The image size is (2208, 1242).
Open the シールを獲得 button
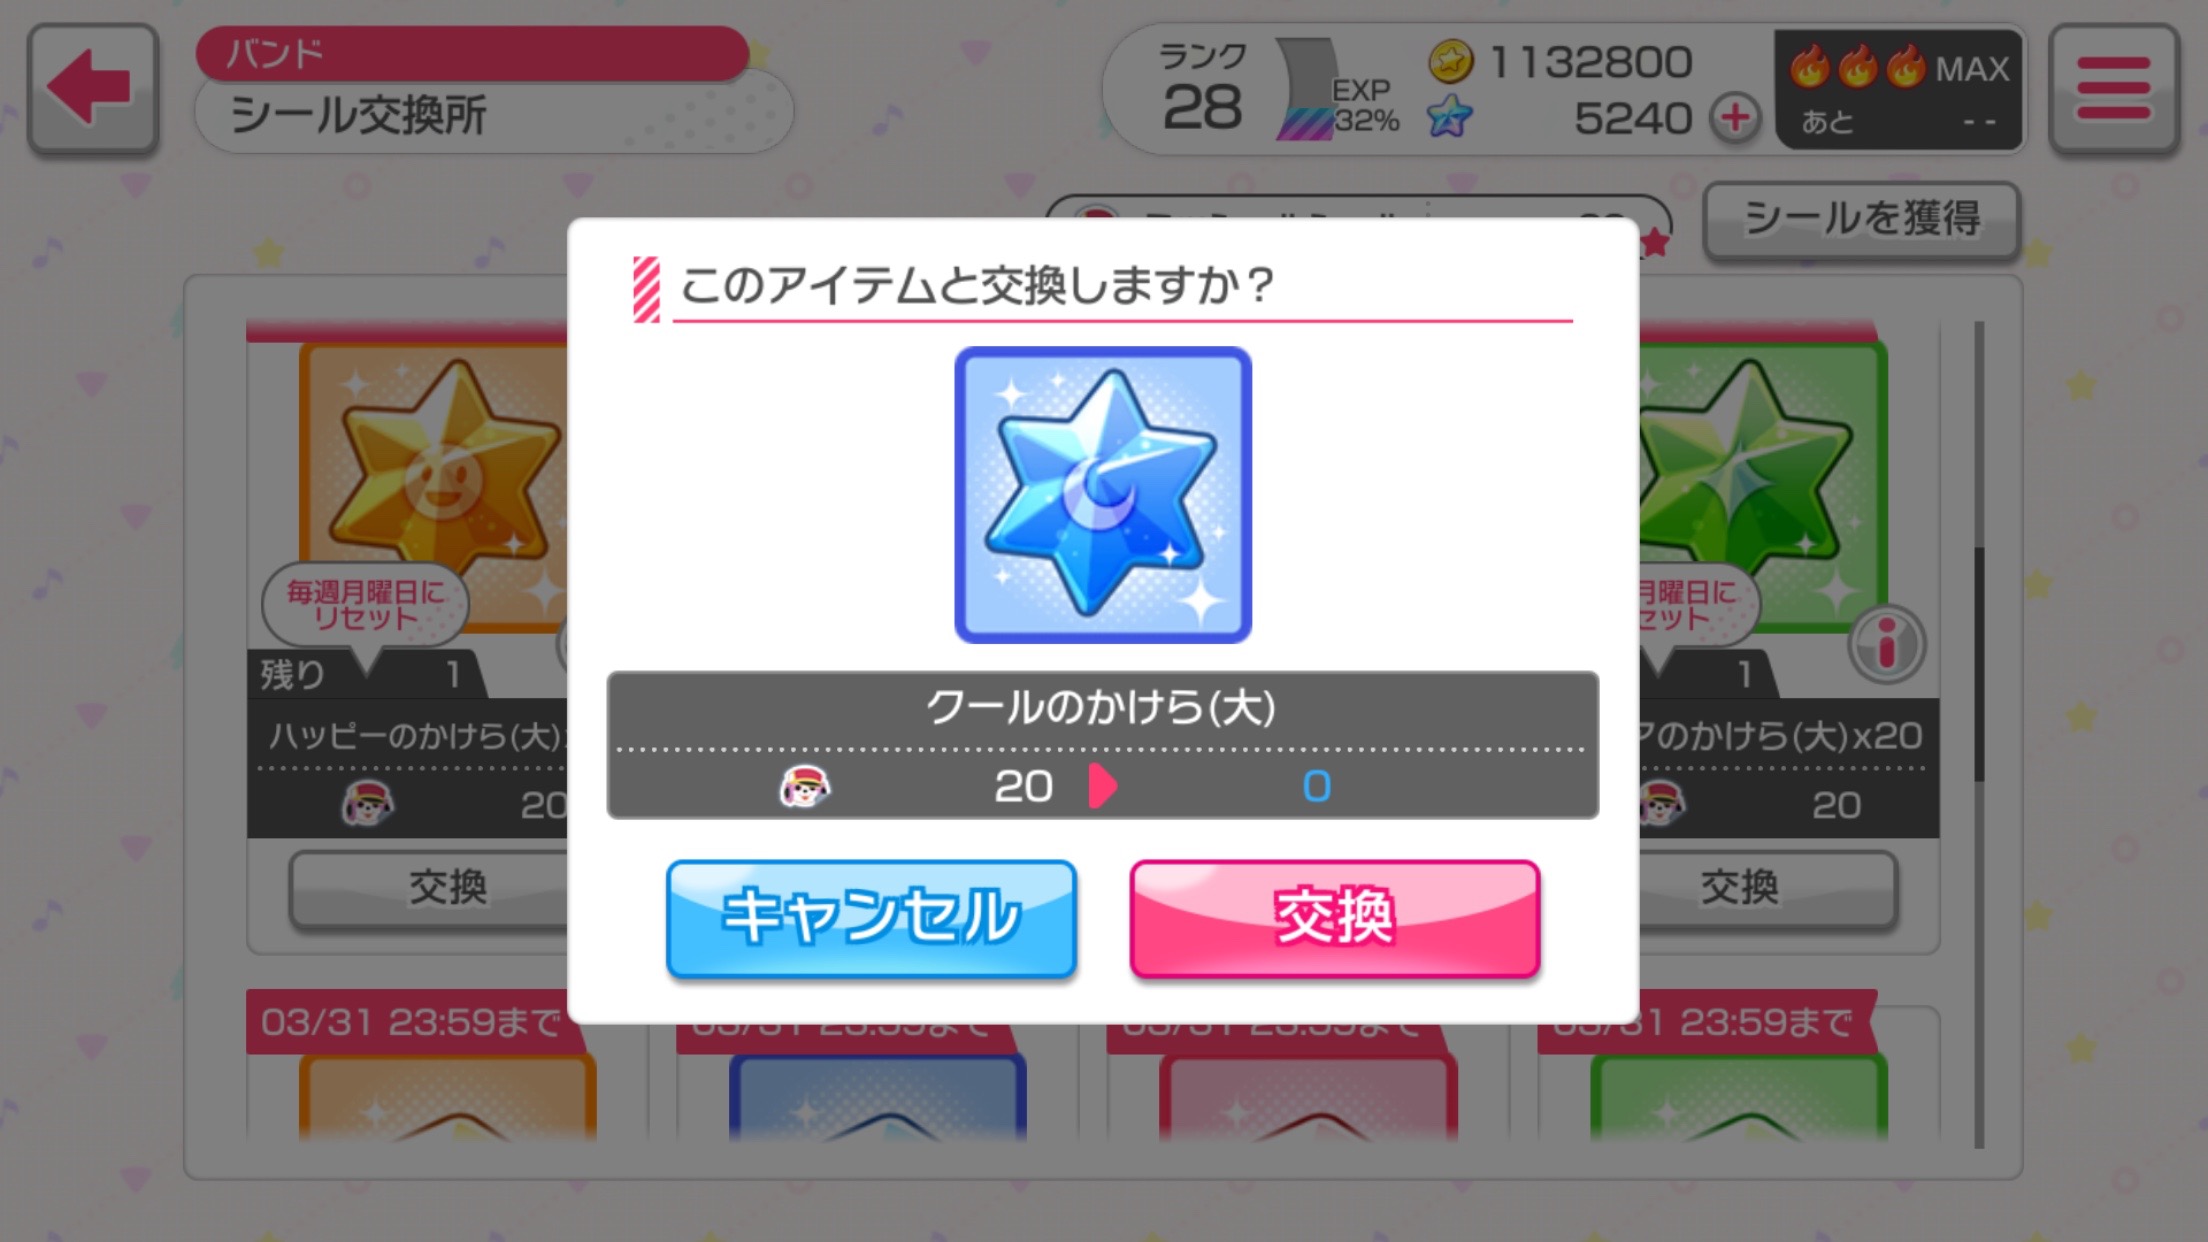1861,219
